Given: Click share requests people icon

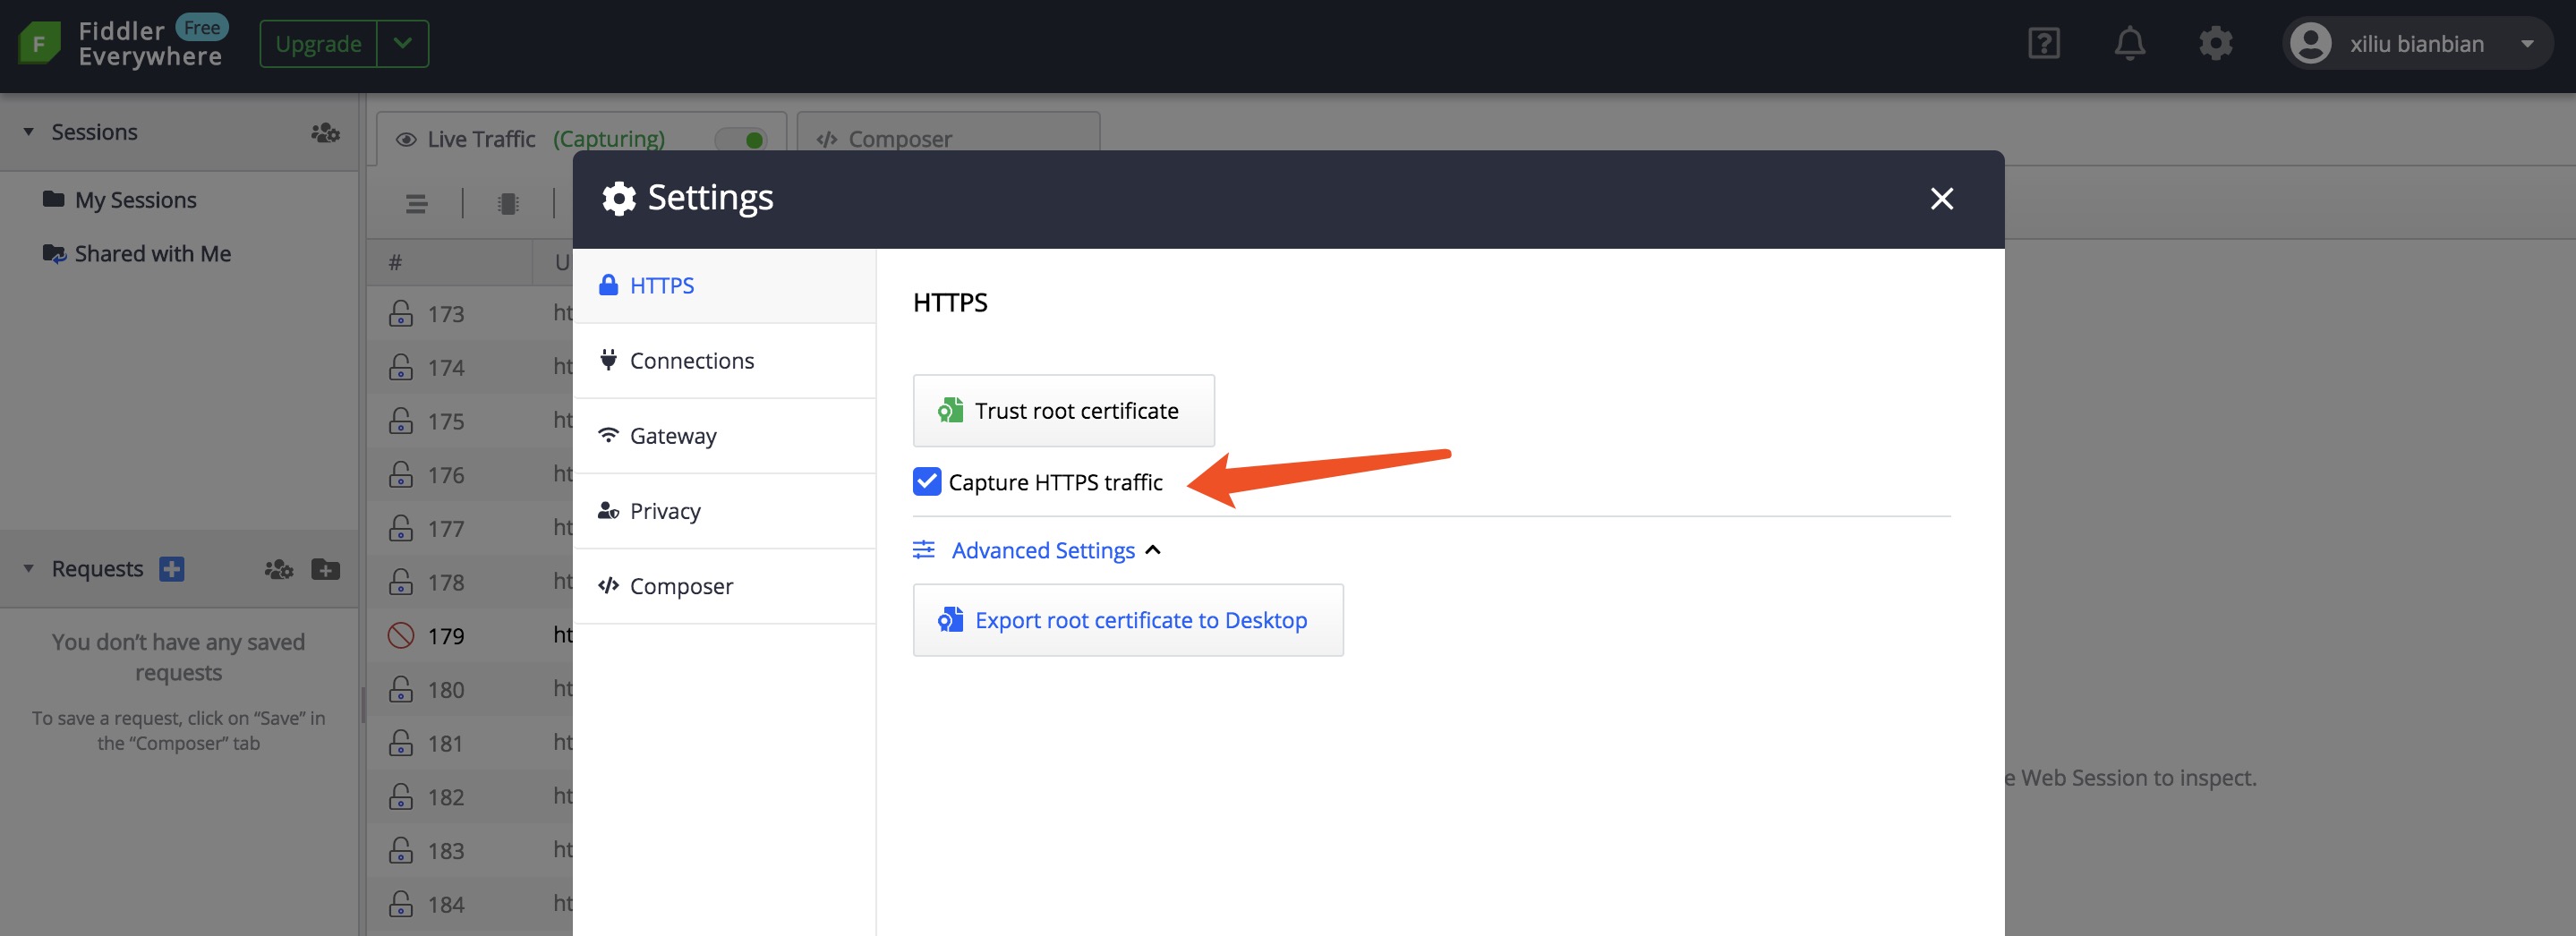Looking at the screenshot, I should click(x=278, y=569).
